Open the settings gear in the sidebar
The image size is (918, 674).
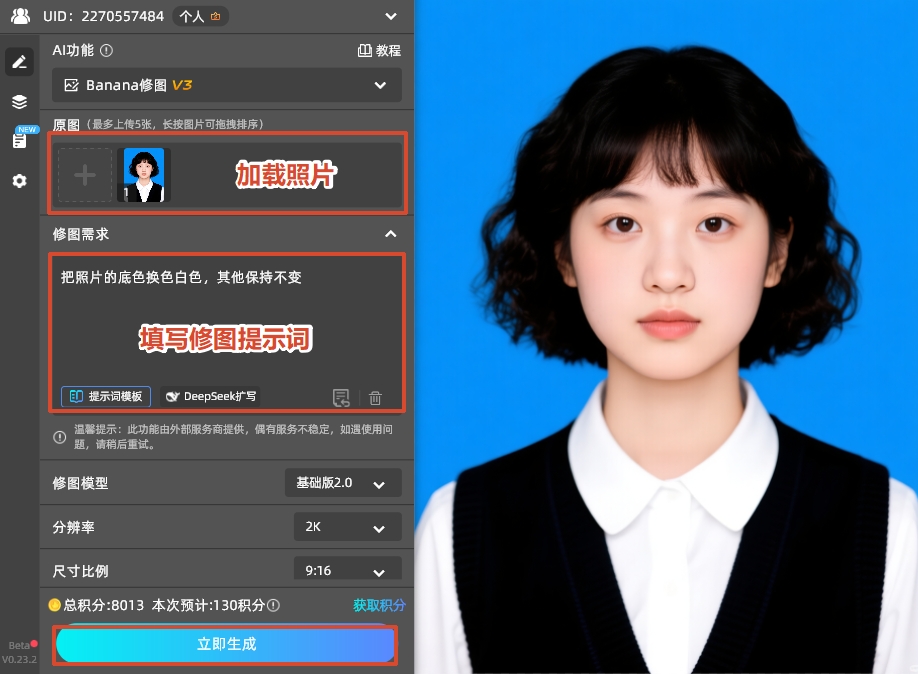(x=19, y=180)
